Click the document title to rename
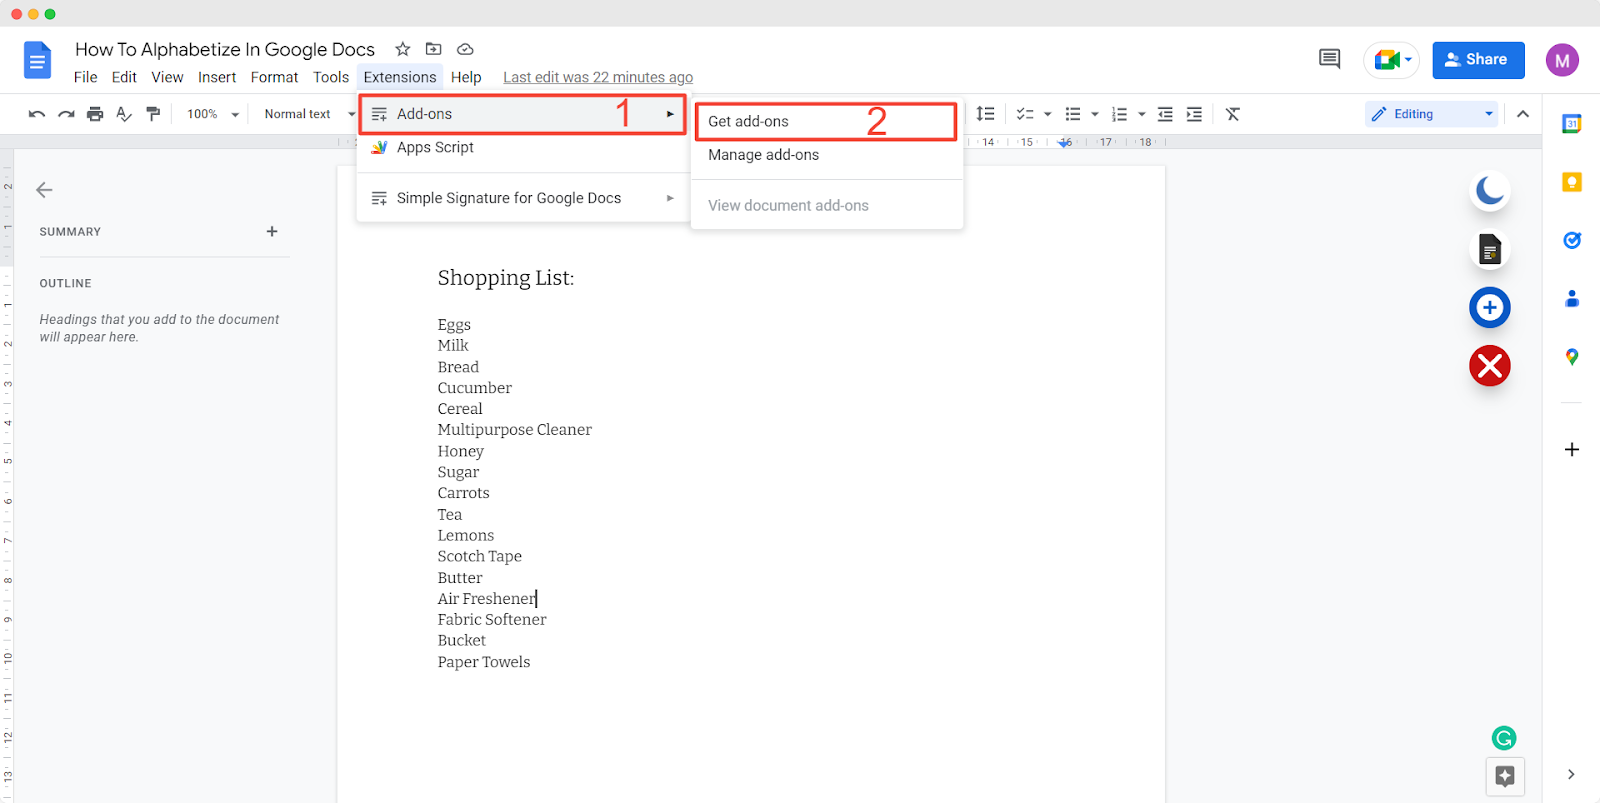This screenshot has width=1600, height=803. 225,49
